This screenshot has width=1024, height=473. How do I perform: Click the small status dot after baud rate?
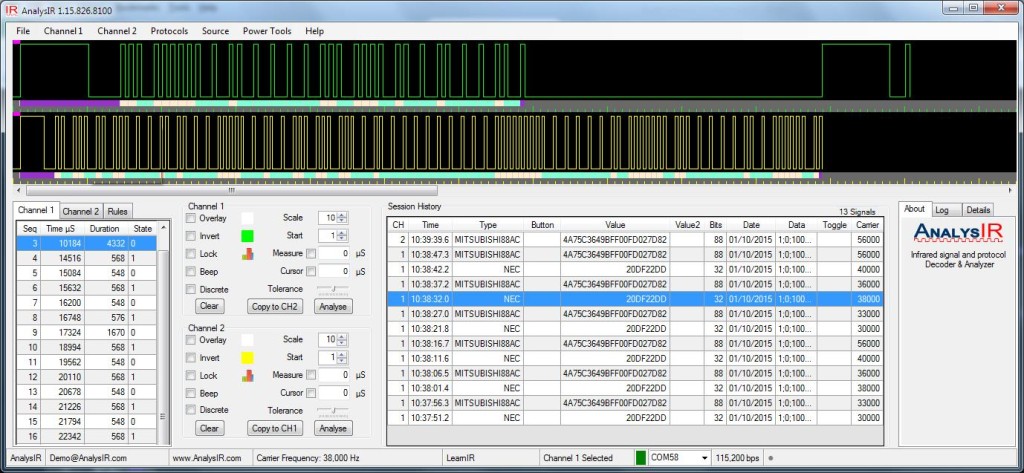771,458
